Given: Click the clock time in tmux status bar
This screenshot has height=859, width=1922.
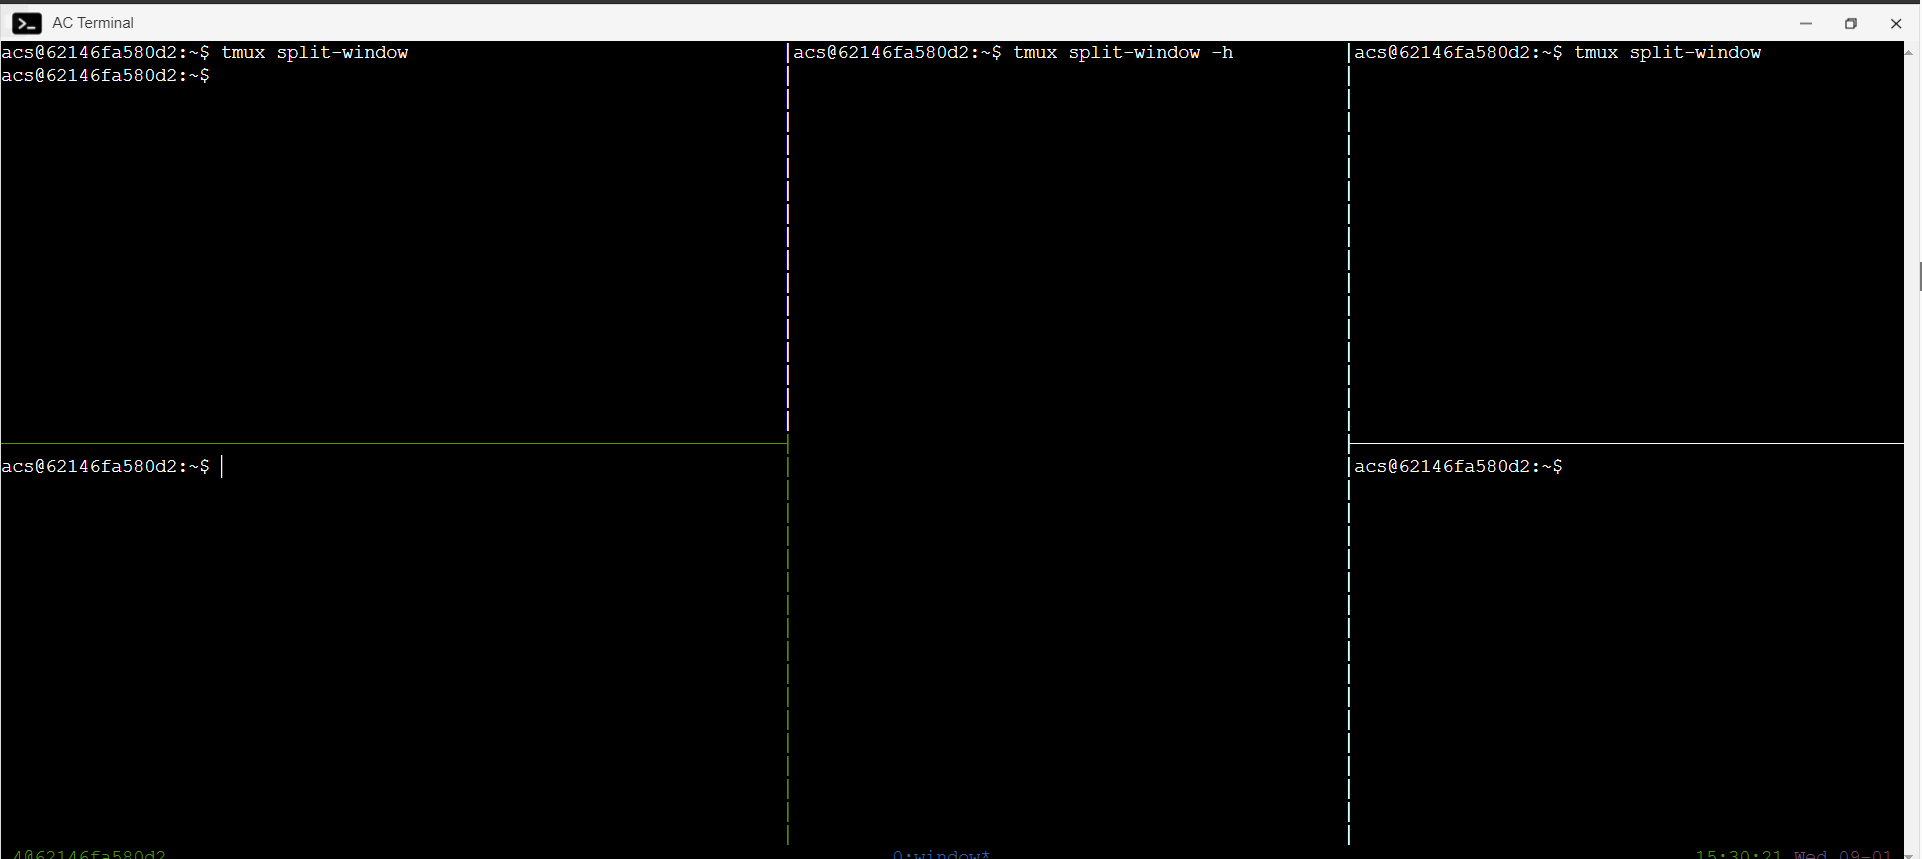Looking at the screenshot, I should [x=1738, y=854].
